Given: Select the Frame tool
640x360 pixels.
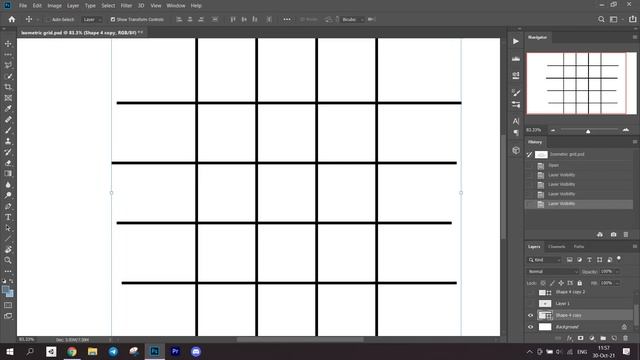Looking at the screenshot, I should [x=8, y=98].
